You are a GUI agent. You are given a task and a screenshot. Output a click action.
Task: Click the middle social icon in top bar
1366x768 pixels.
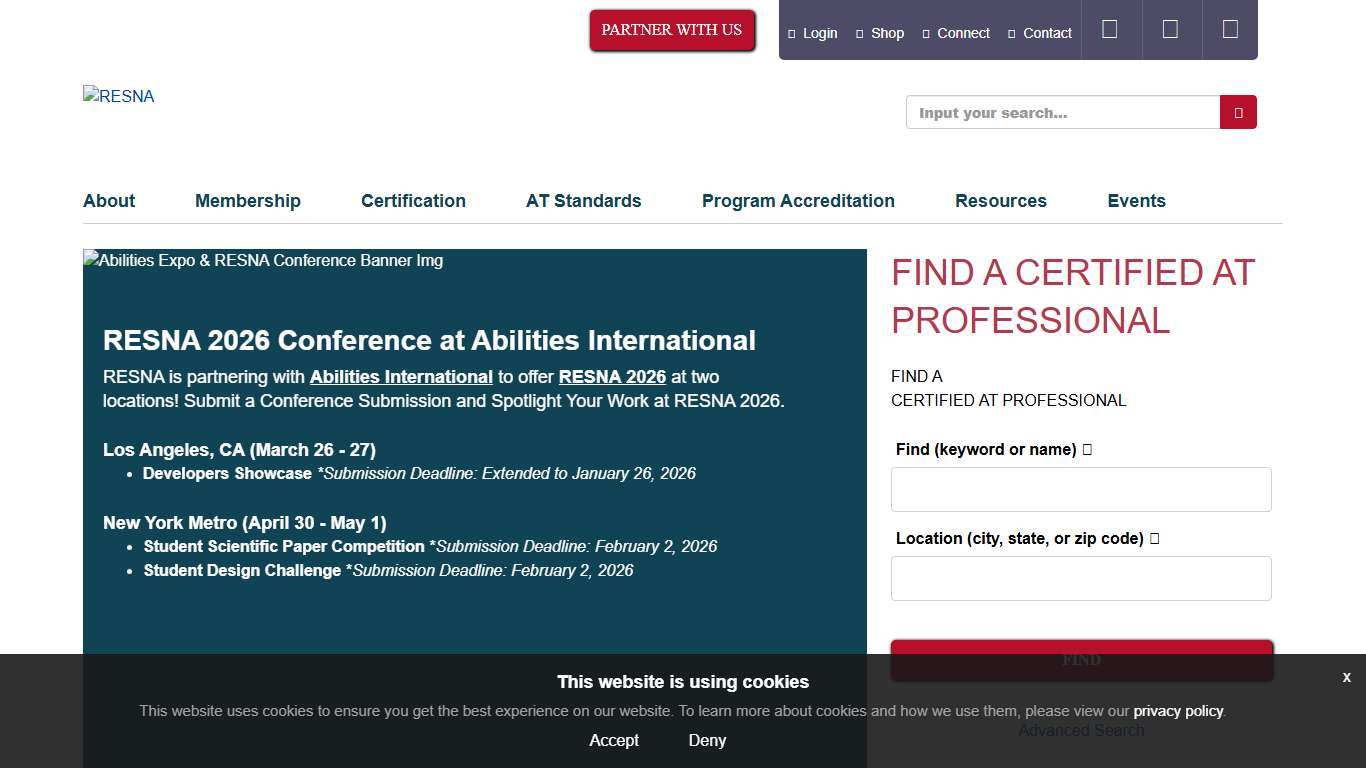click(x=1170, y=30)
